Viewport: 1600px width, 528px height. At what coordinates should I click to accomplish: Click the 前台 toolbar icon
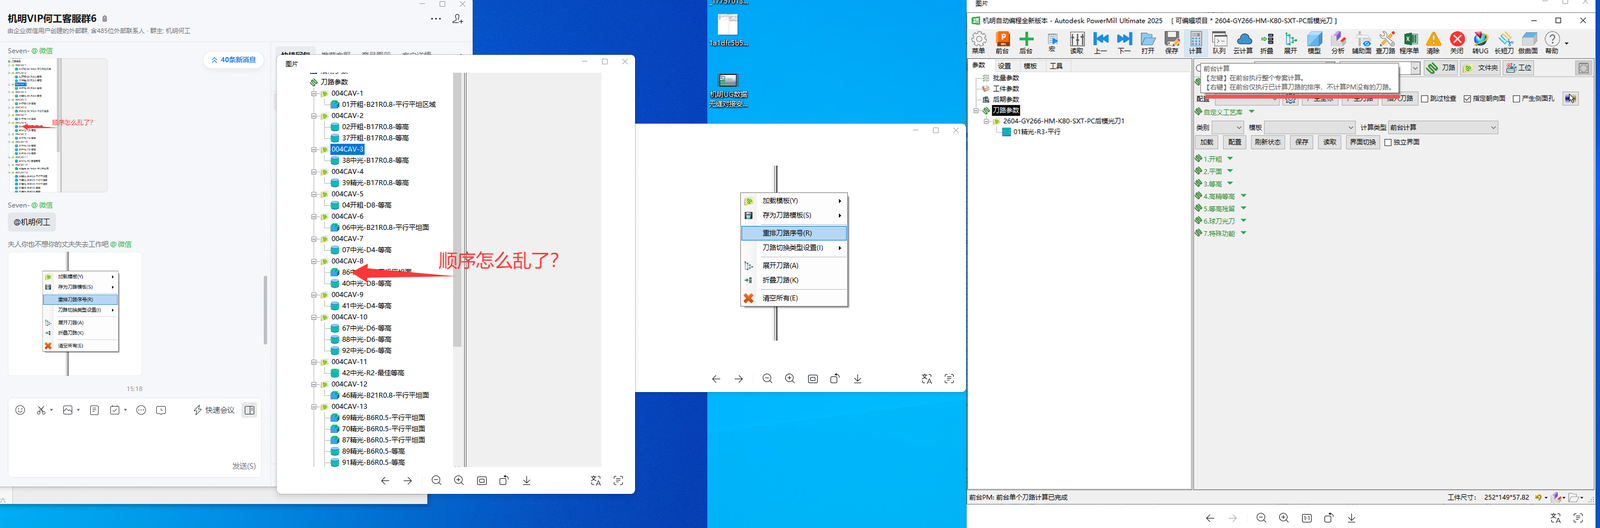(1002, 42)
